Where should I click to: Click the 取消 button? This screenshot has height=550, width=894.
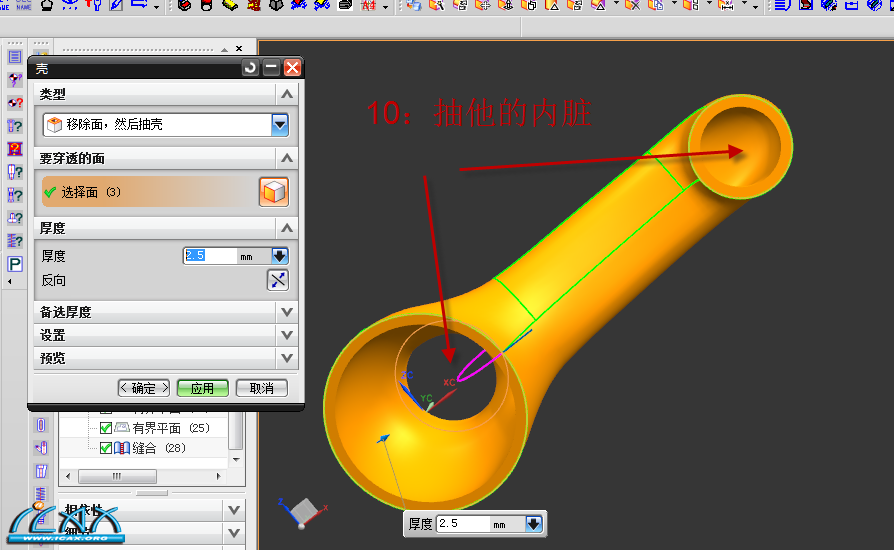(261, 388)
